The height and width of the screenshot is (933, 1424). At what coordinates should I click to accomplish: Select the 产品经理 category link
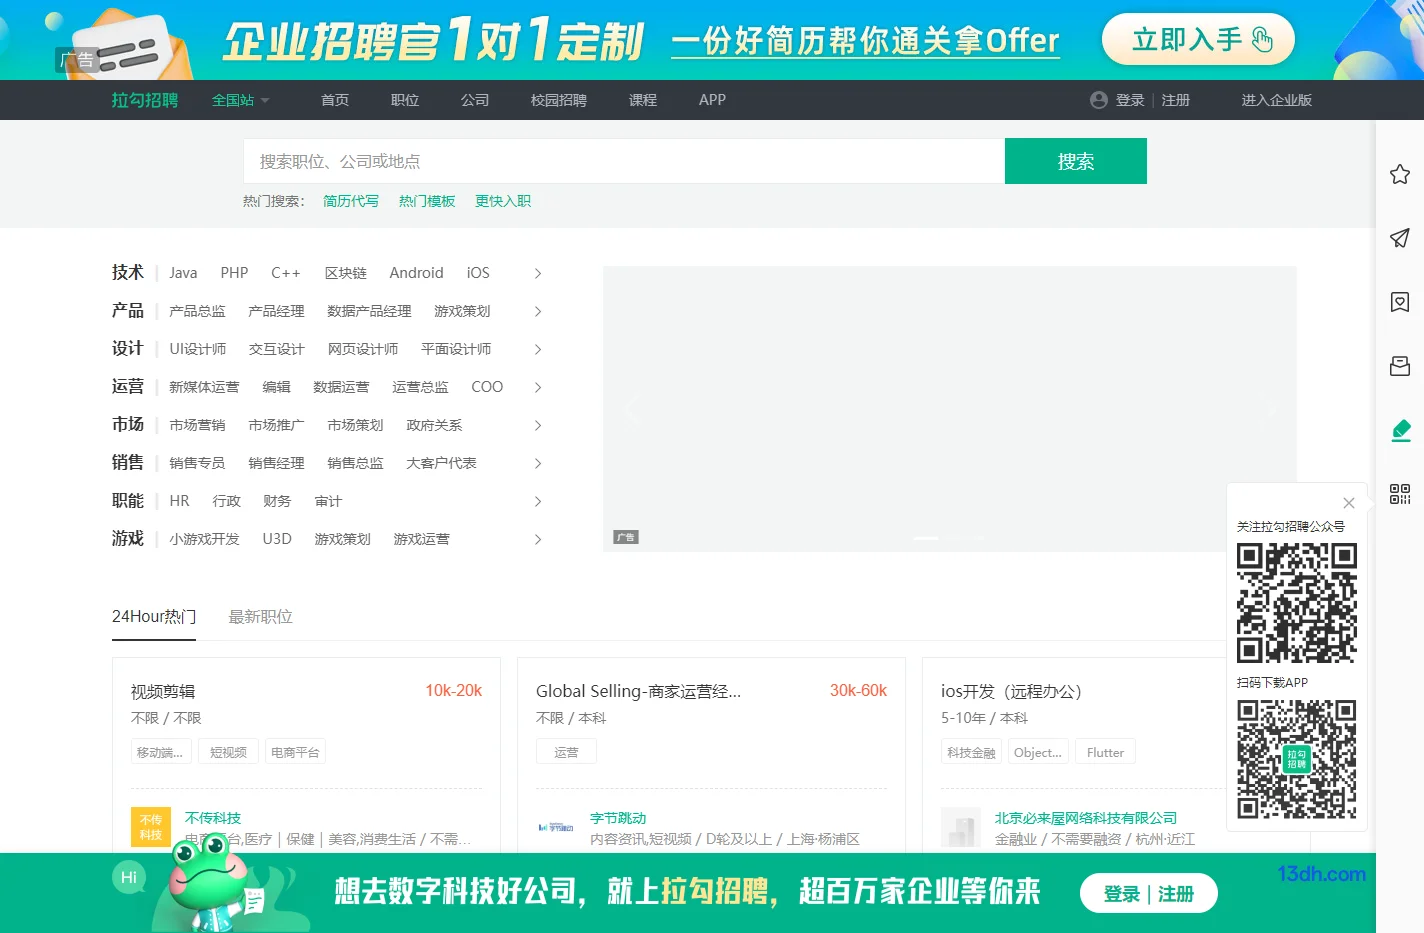point(276,311)
